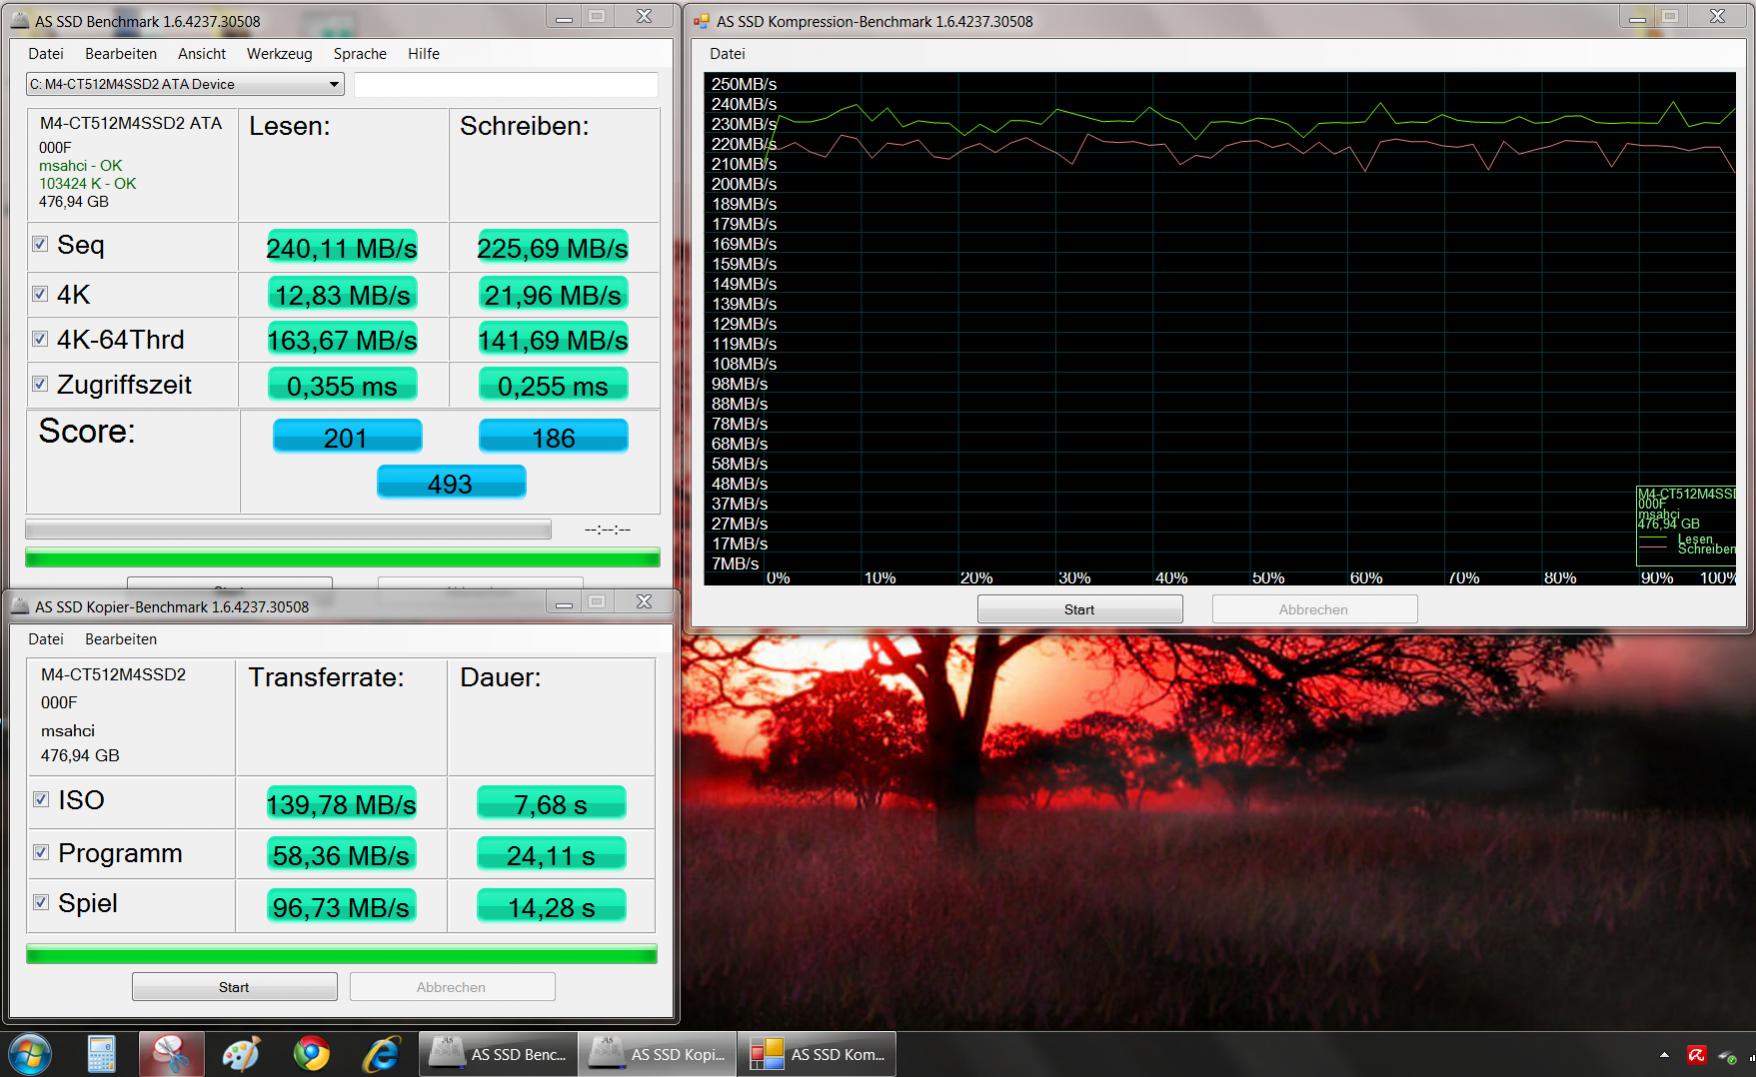Open the Ansicht menu
The height and width of the screenshot is (1077, 1756).
click(x=202, y=54)
